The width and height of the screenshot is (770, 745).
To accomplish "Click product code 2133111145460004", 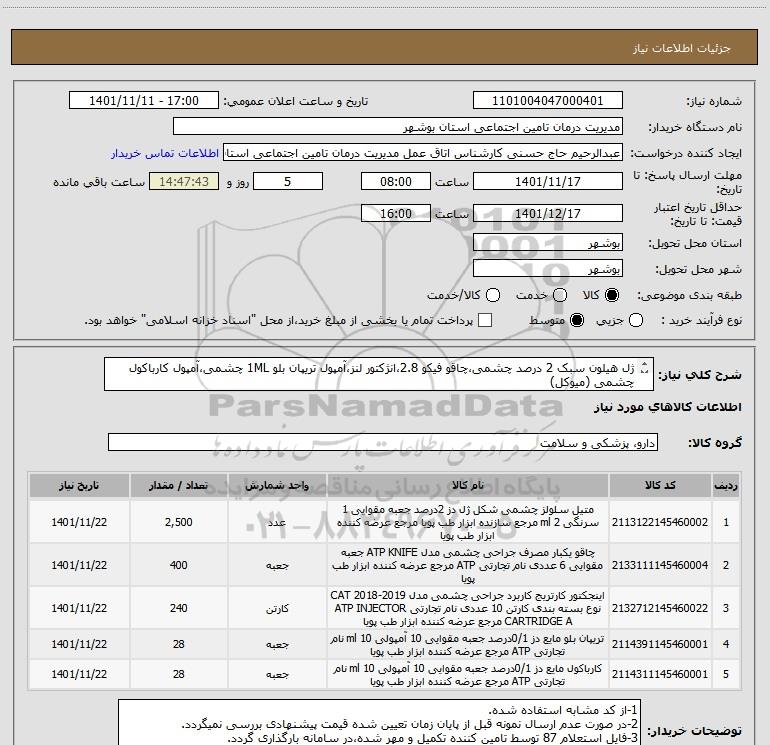I will tap(660, 565).
